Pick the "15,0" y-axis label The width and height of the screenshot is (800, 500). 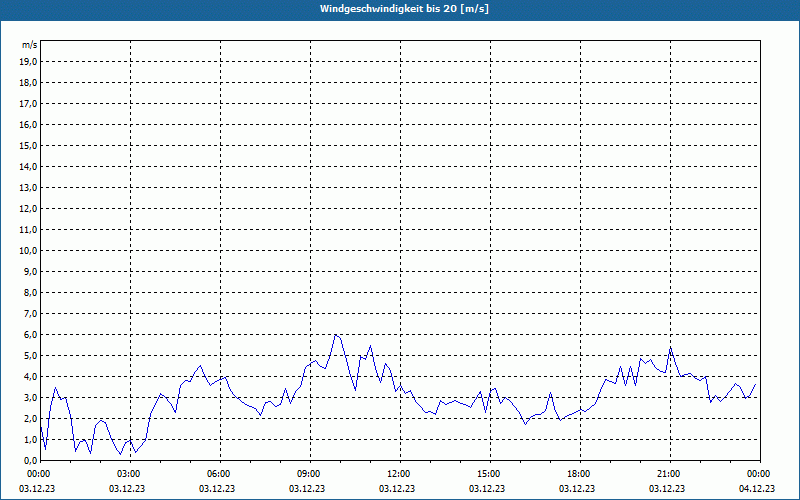click(28, 145)
